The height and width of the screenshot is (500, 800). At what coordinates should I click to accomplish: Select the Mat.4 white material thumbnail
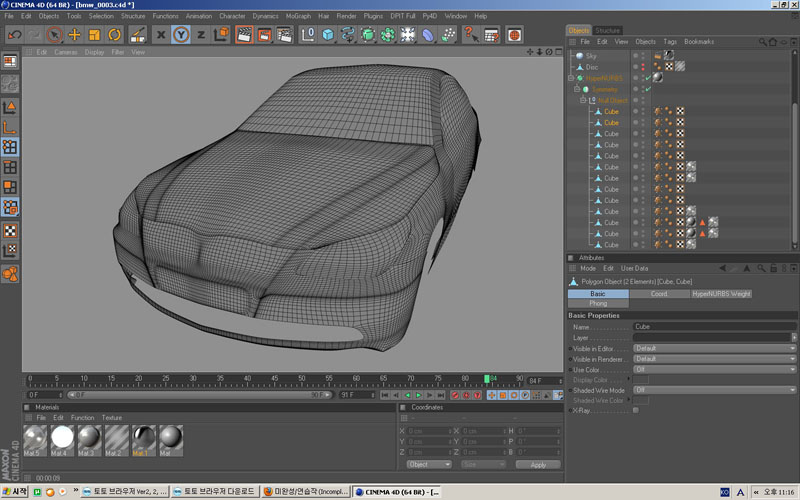point(62,440)
